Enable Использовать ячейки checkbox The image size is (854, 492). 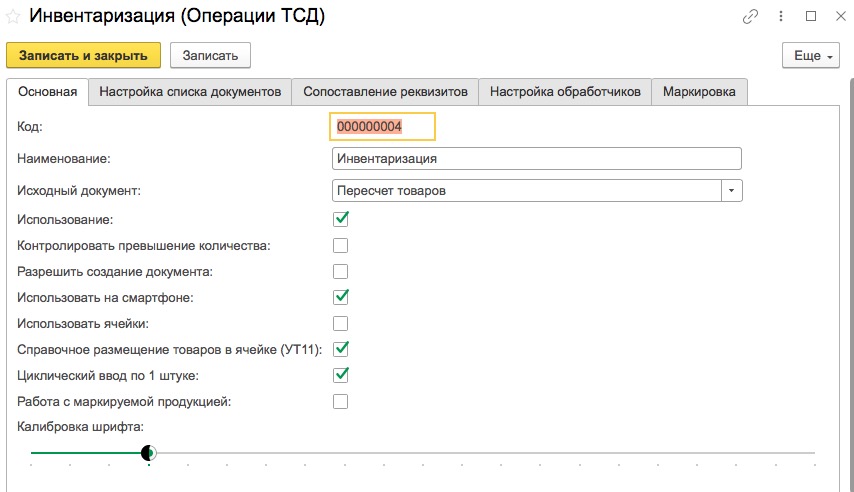340,324
